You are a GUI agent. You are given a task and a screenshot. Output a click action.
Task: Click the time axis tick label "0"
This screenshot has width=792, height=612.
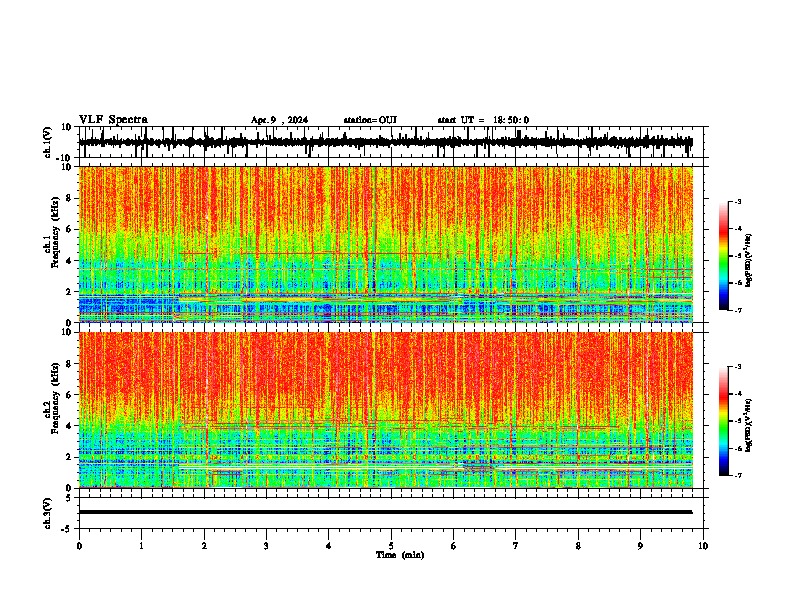(79, 546)
